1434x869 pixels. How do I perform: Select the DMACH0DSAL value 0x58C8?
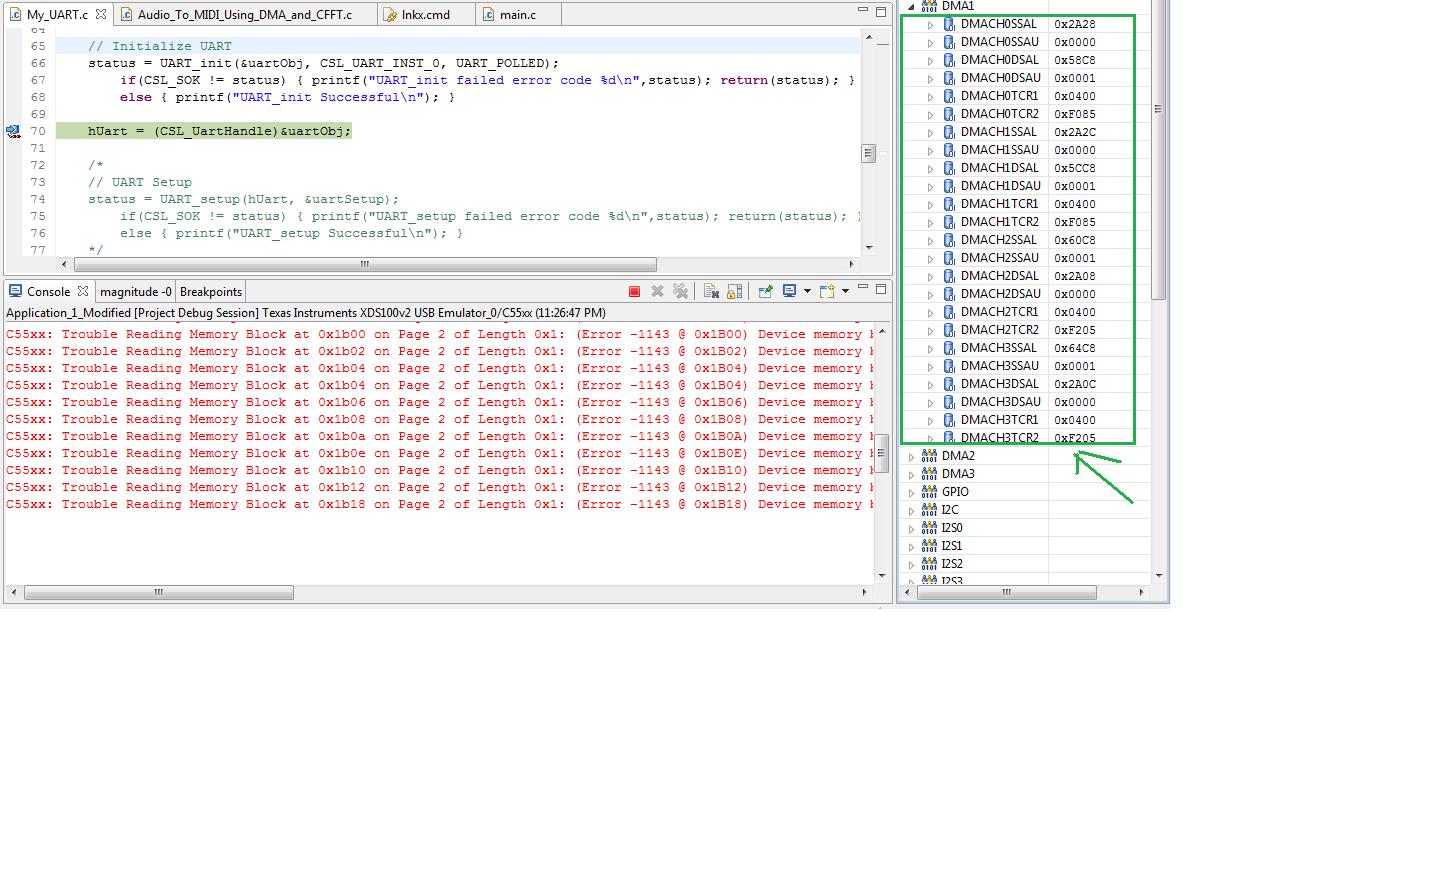click(x=1075, y=60)
